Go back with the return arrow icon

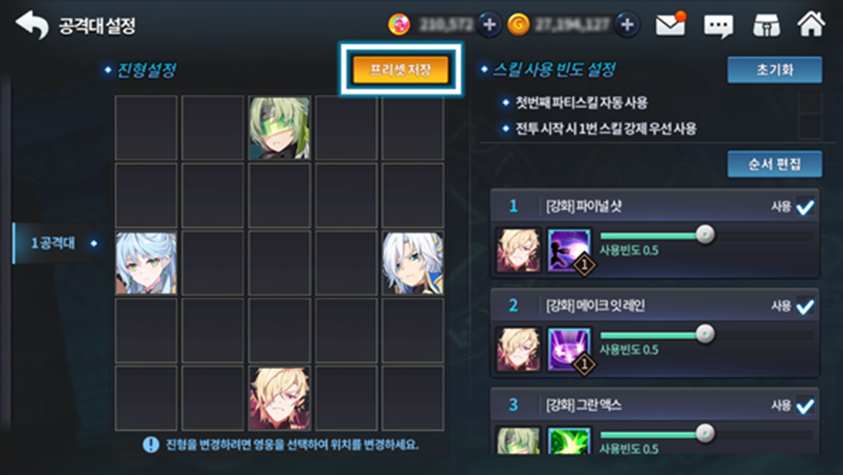coord(32,25)
